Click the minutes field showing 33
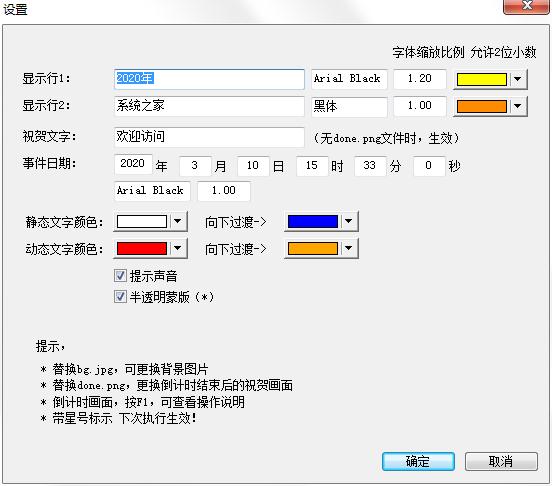This screenshot has width=552, height=486. [x=370, y=165]
